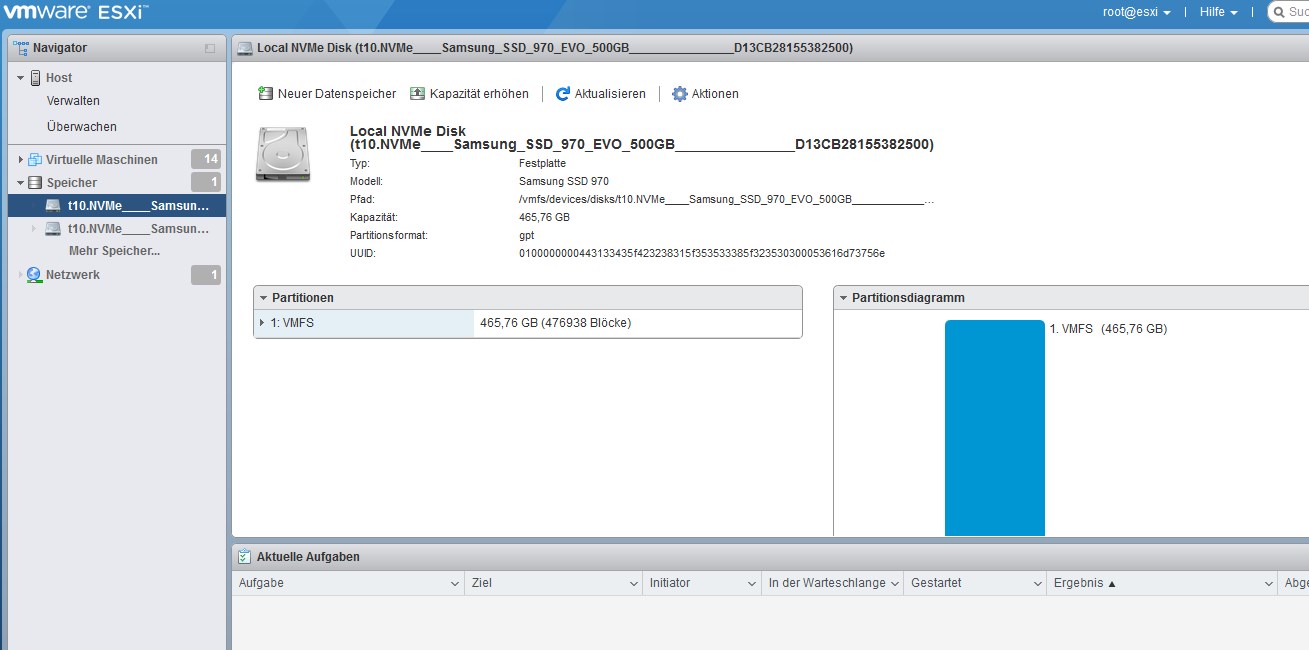
Task: Open the Gestartet column dropdown arrow
Action: (1037, 583)
